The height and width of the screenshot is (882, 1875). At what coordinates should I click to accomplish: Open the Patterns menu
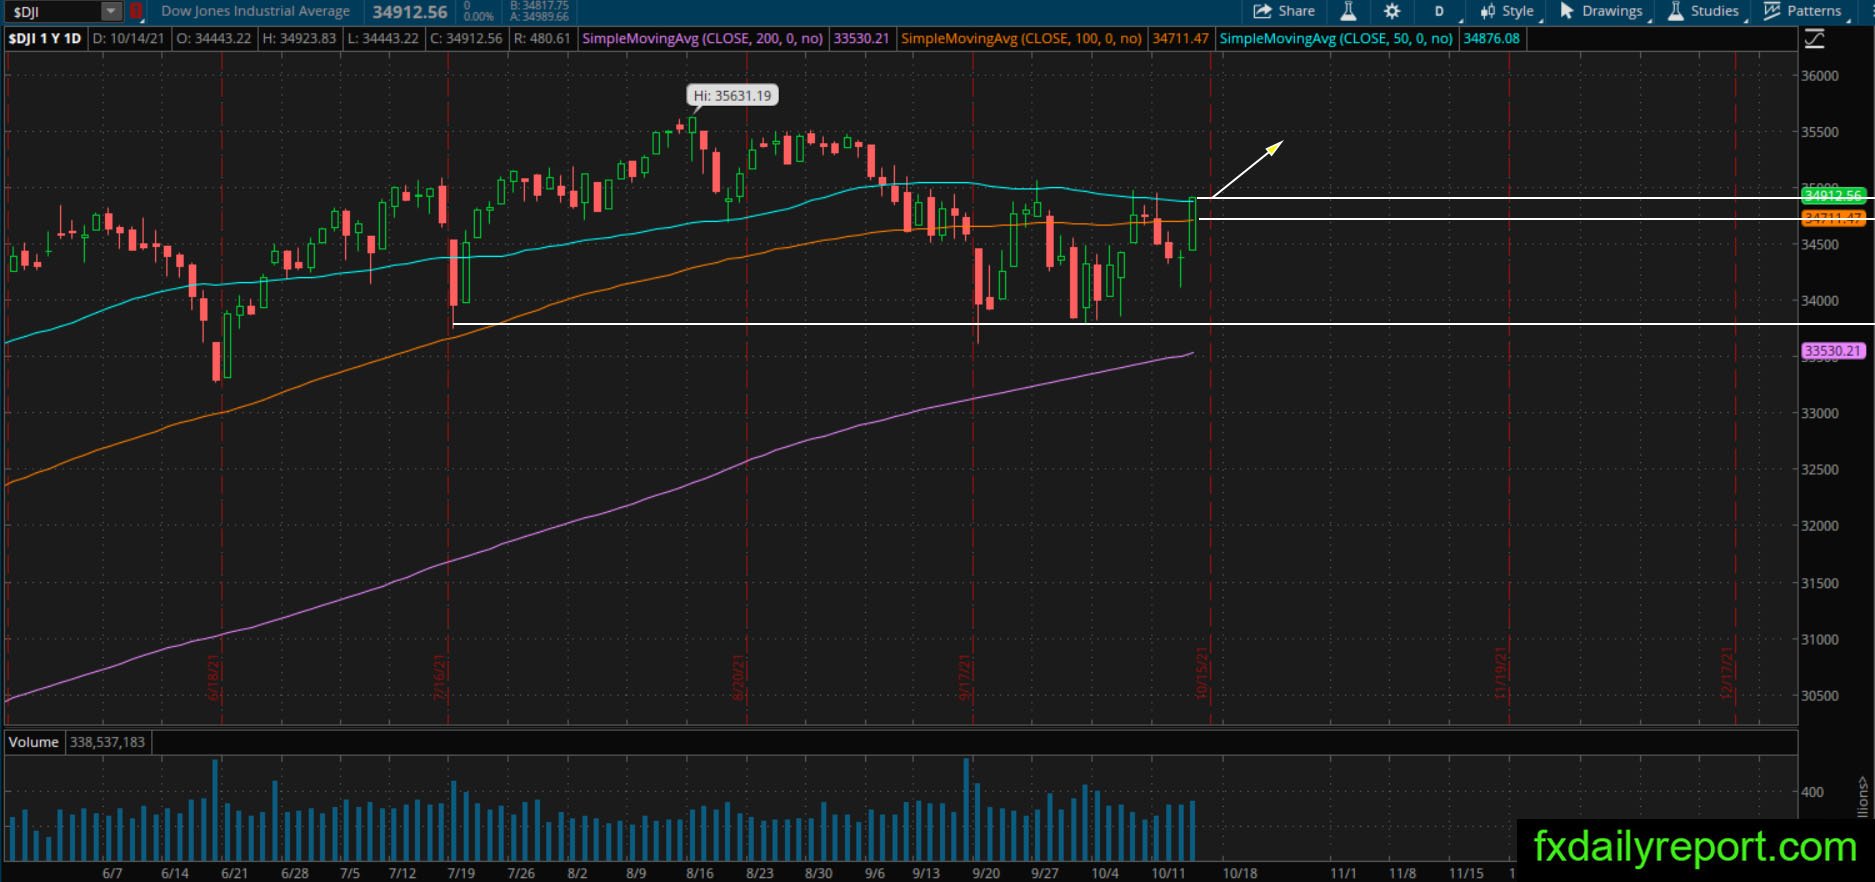click(x=1803, y=11)
